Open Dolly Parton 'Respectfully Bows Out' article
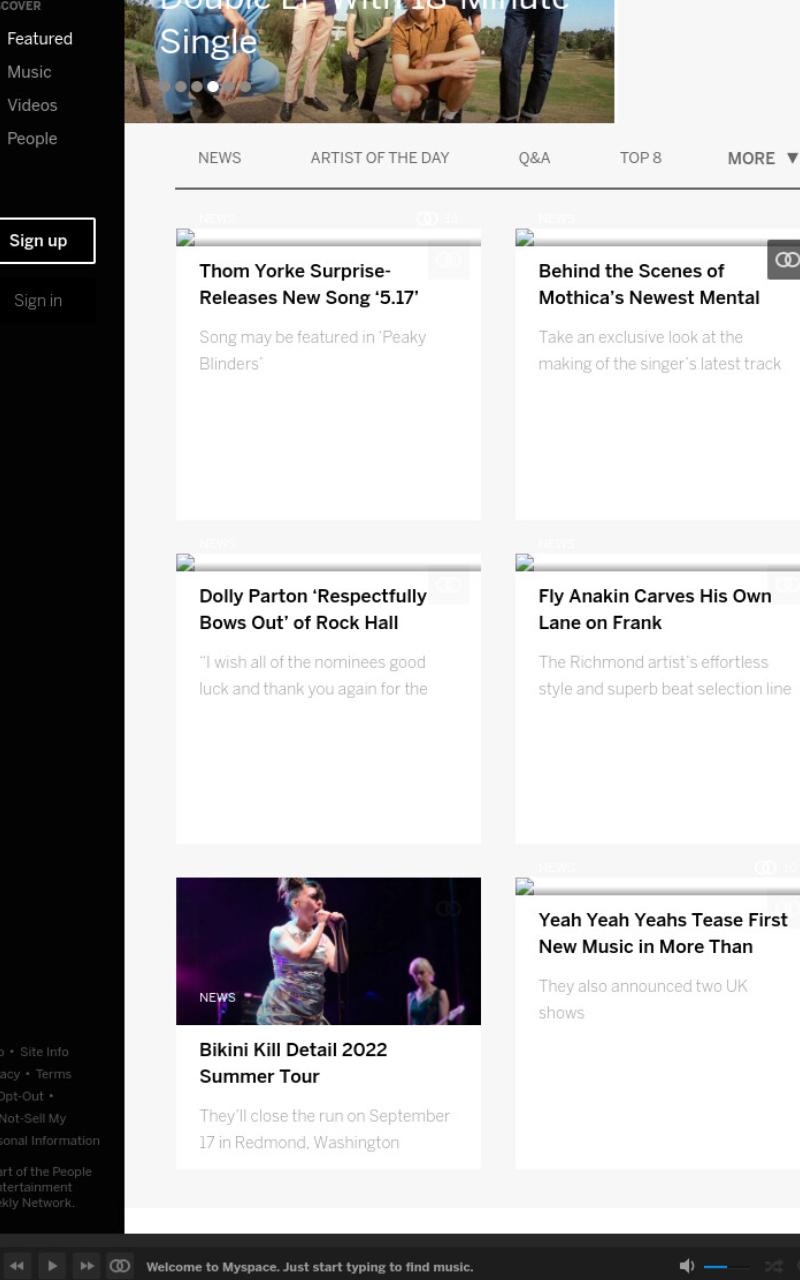The height and width of the screenshot is (1280, 800). (x=313, y=609)
